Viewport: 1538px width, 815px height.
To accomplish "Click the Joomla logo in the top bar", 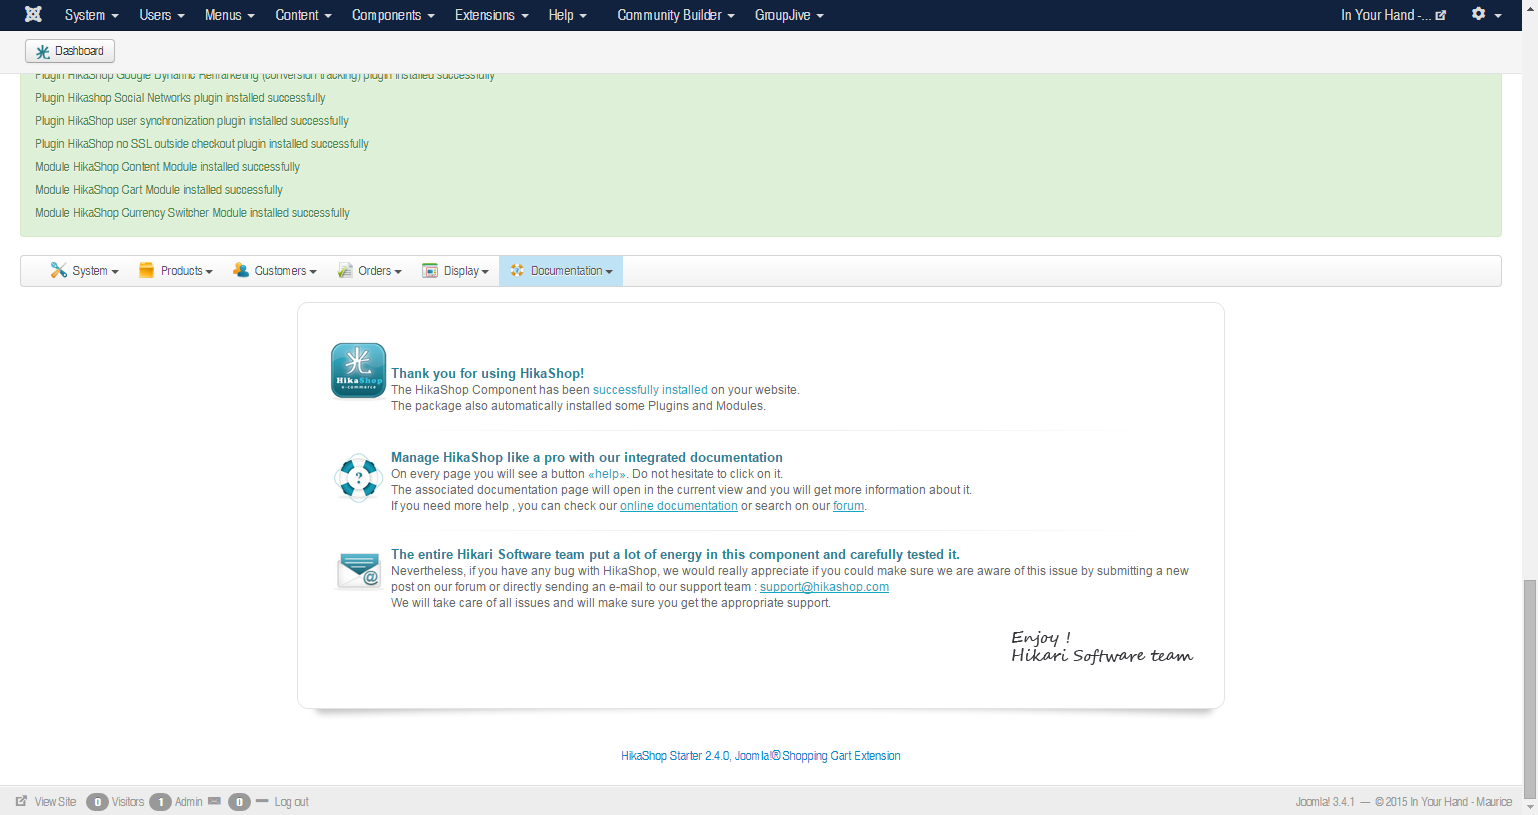I will pyautogui.click(x=33, y=14).
